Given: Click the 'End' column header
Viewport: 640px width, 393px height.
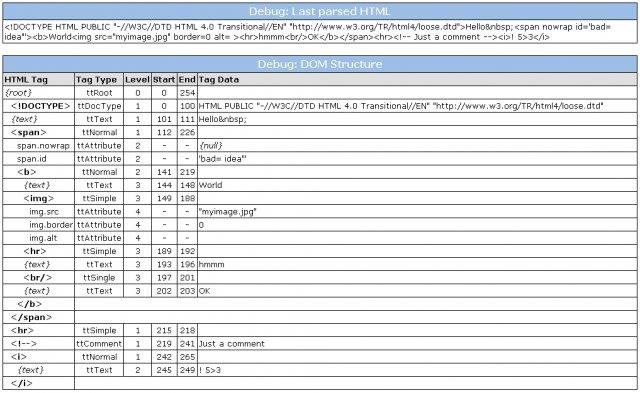Looking at the screenshot, I should 187,80.
